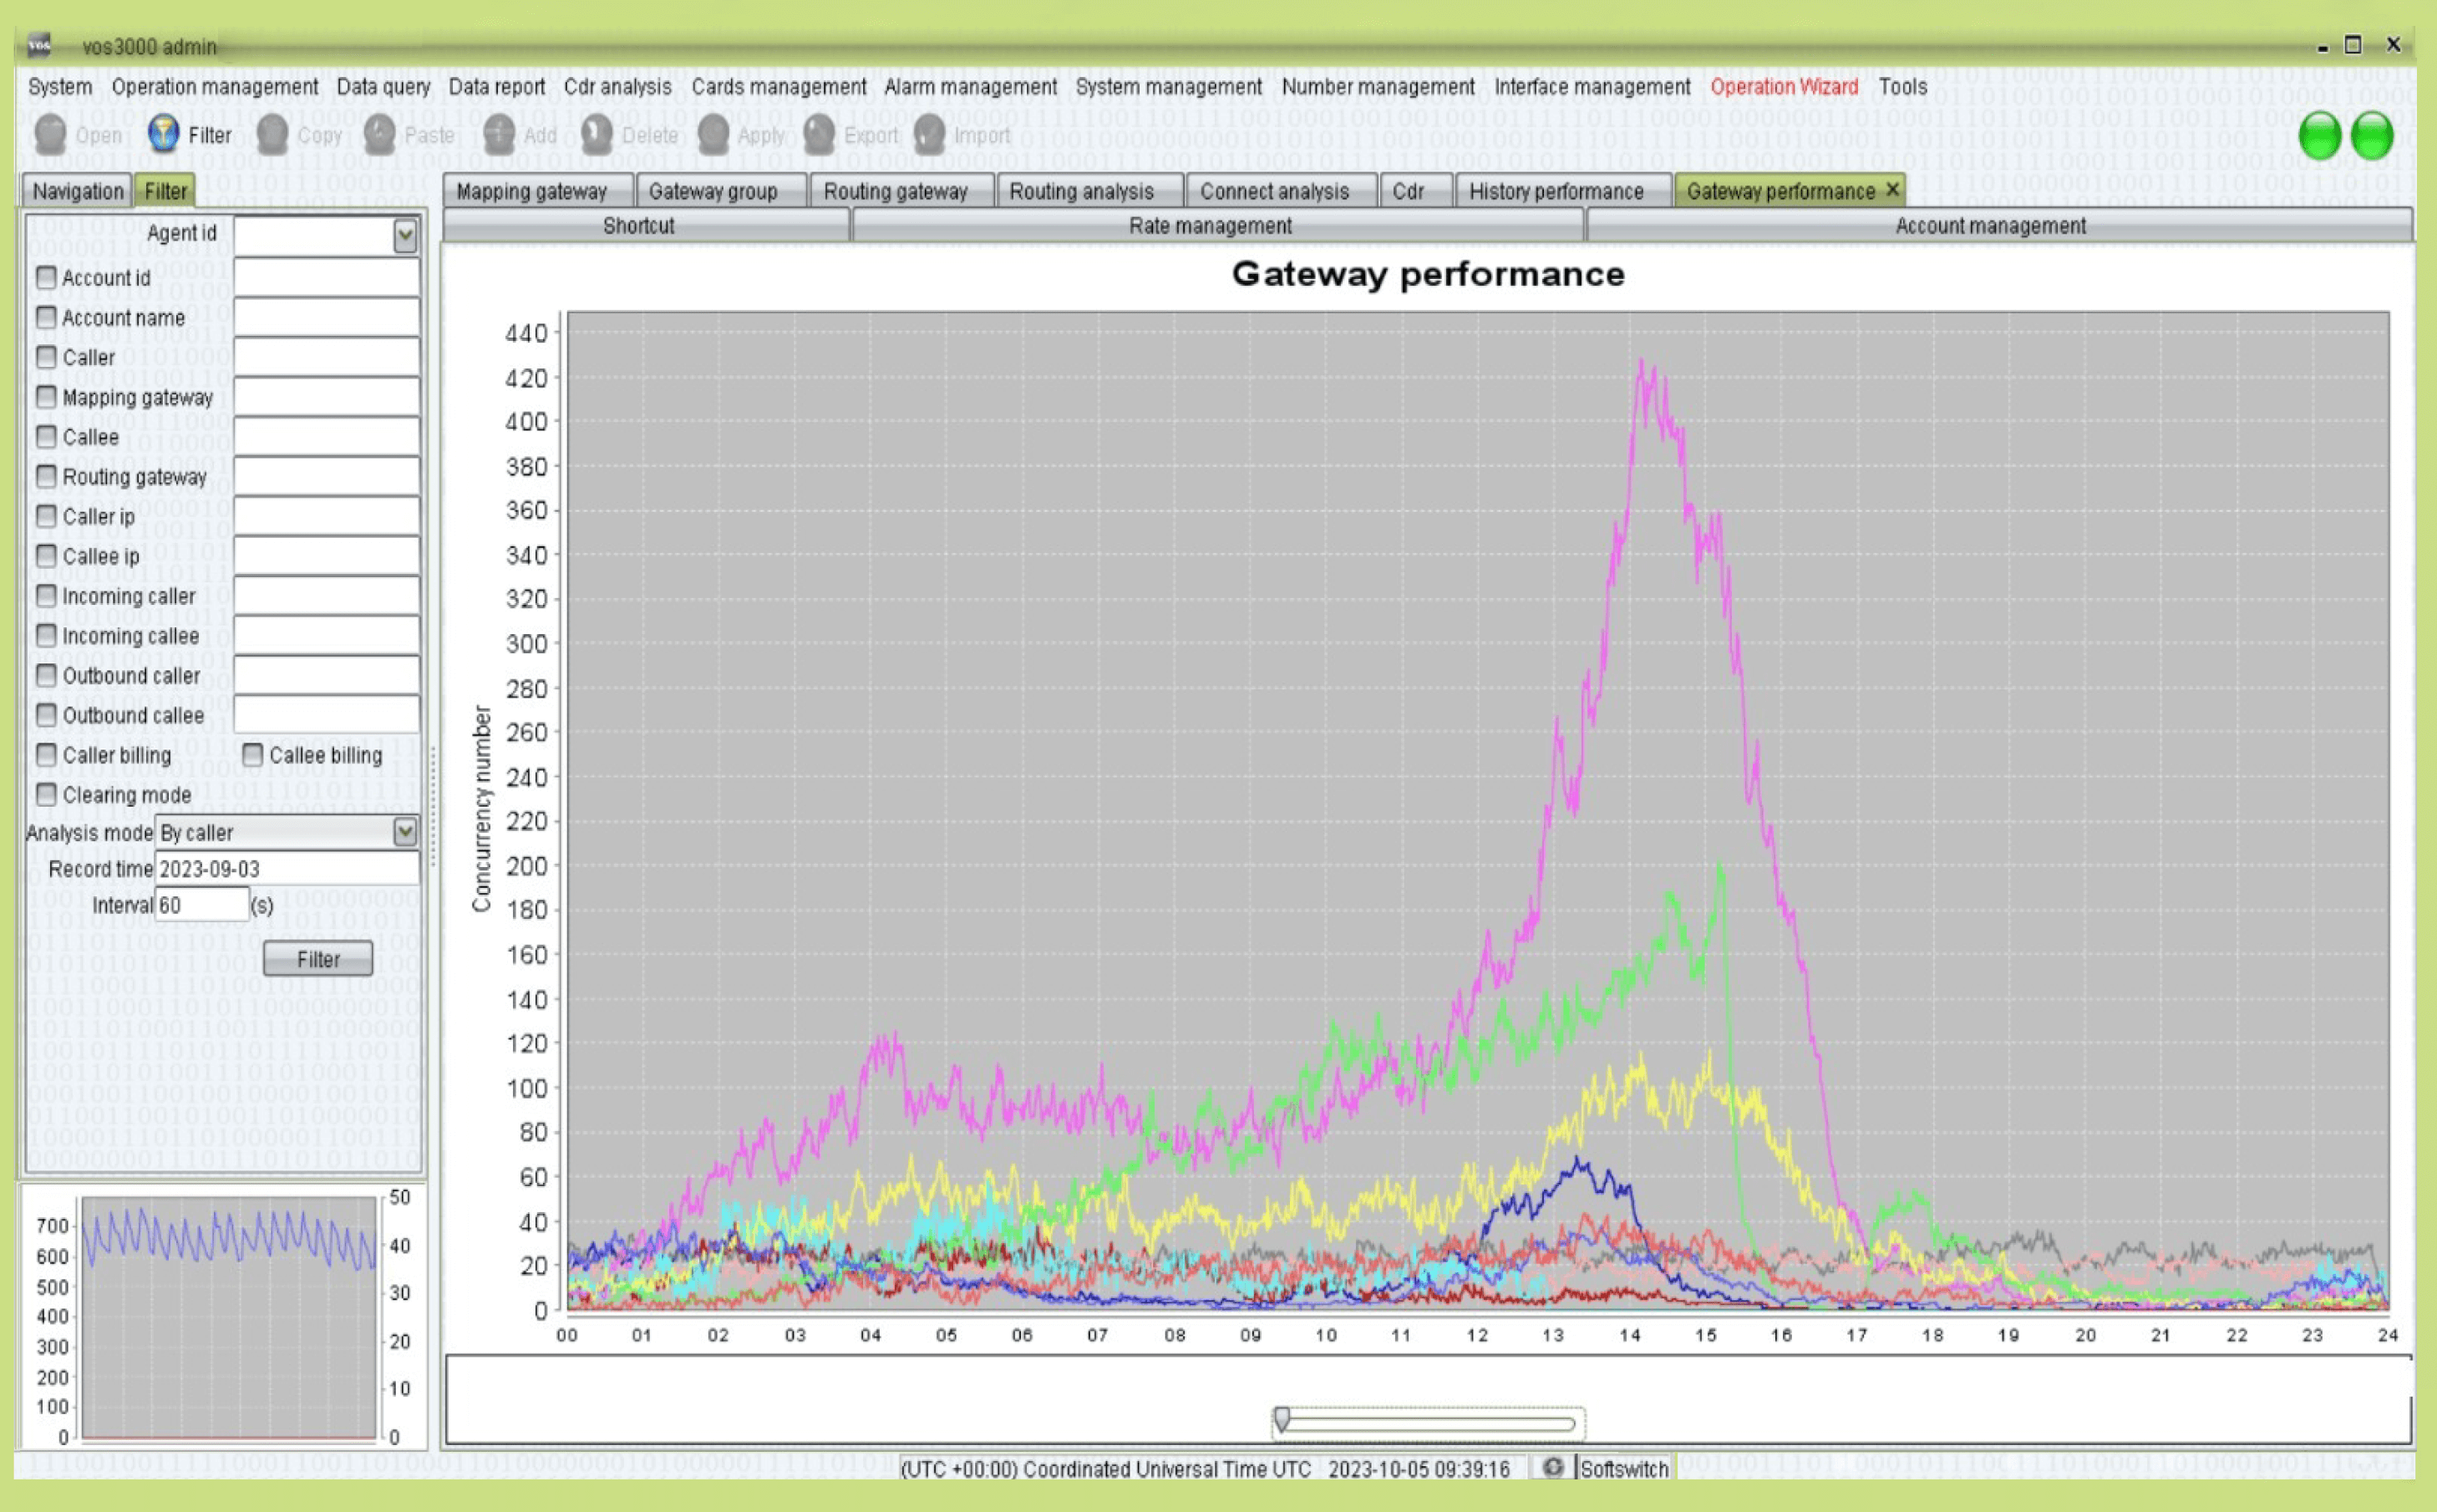Open the Tools menu
This screenshot has height=1512, width=2437.
[x=1902, y=87]
